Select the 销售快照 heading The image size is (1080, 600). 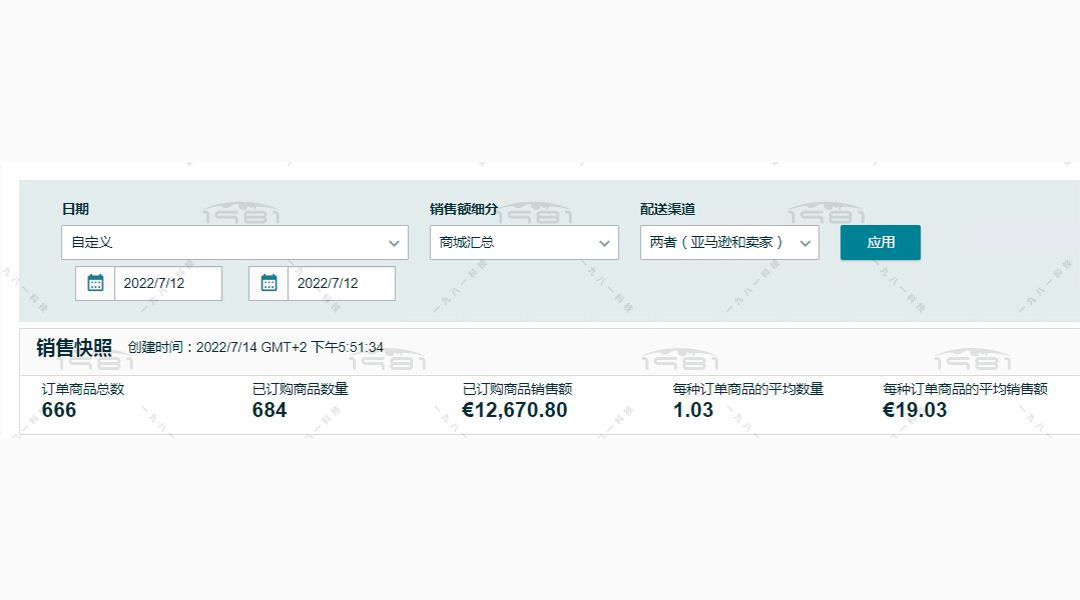[x=74, y=348]
